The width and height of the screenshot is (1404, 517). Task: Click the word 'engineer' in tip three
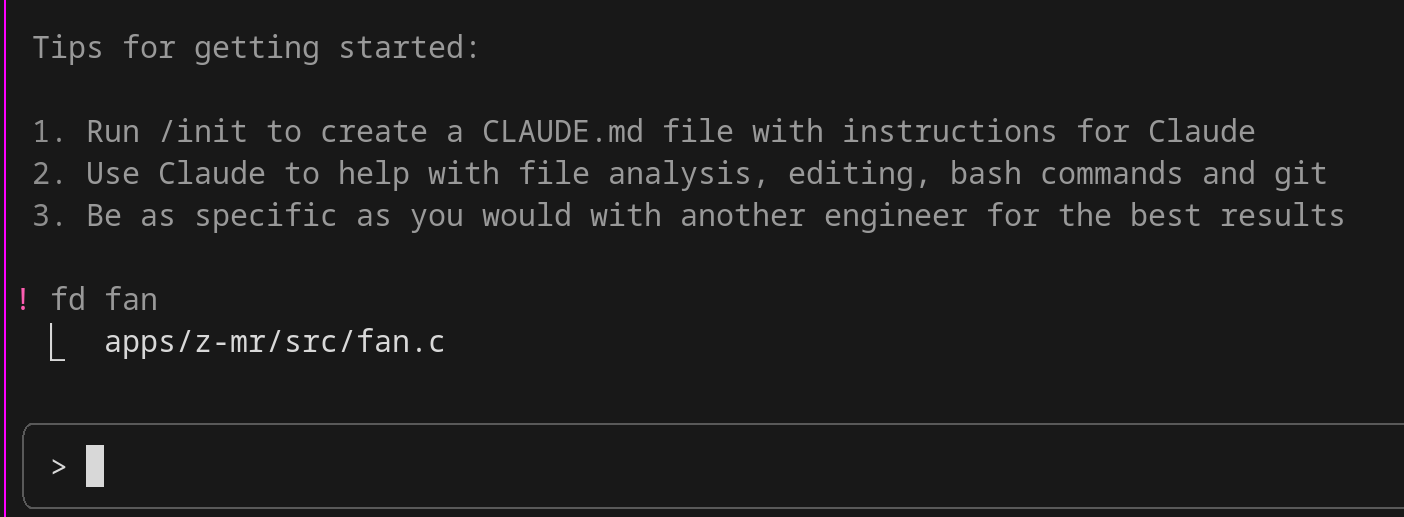click(895, 216)
